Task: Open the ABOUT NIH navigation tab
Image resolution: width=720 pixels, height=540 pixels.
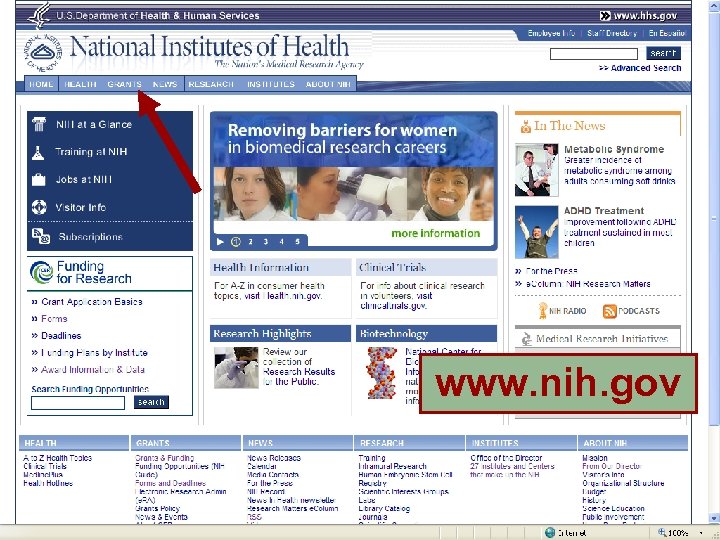Action: click(x=328, y=84)
